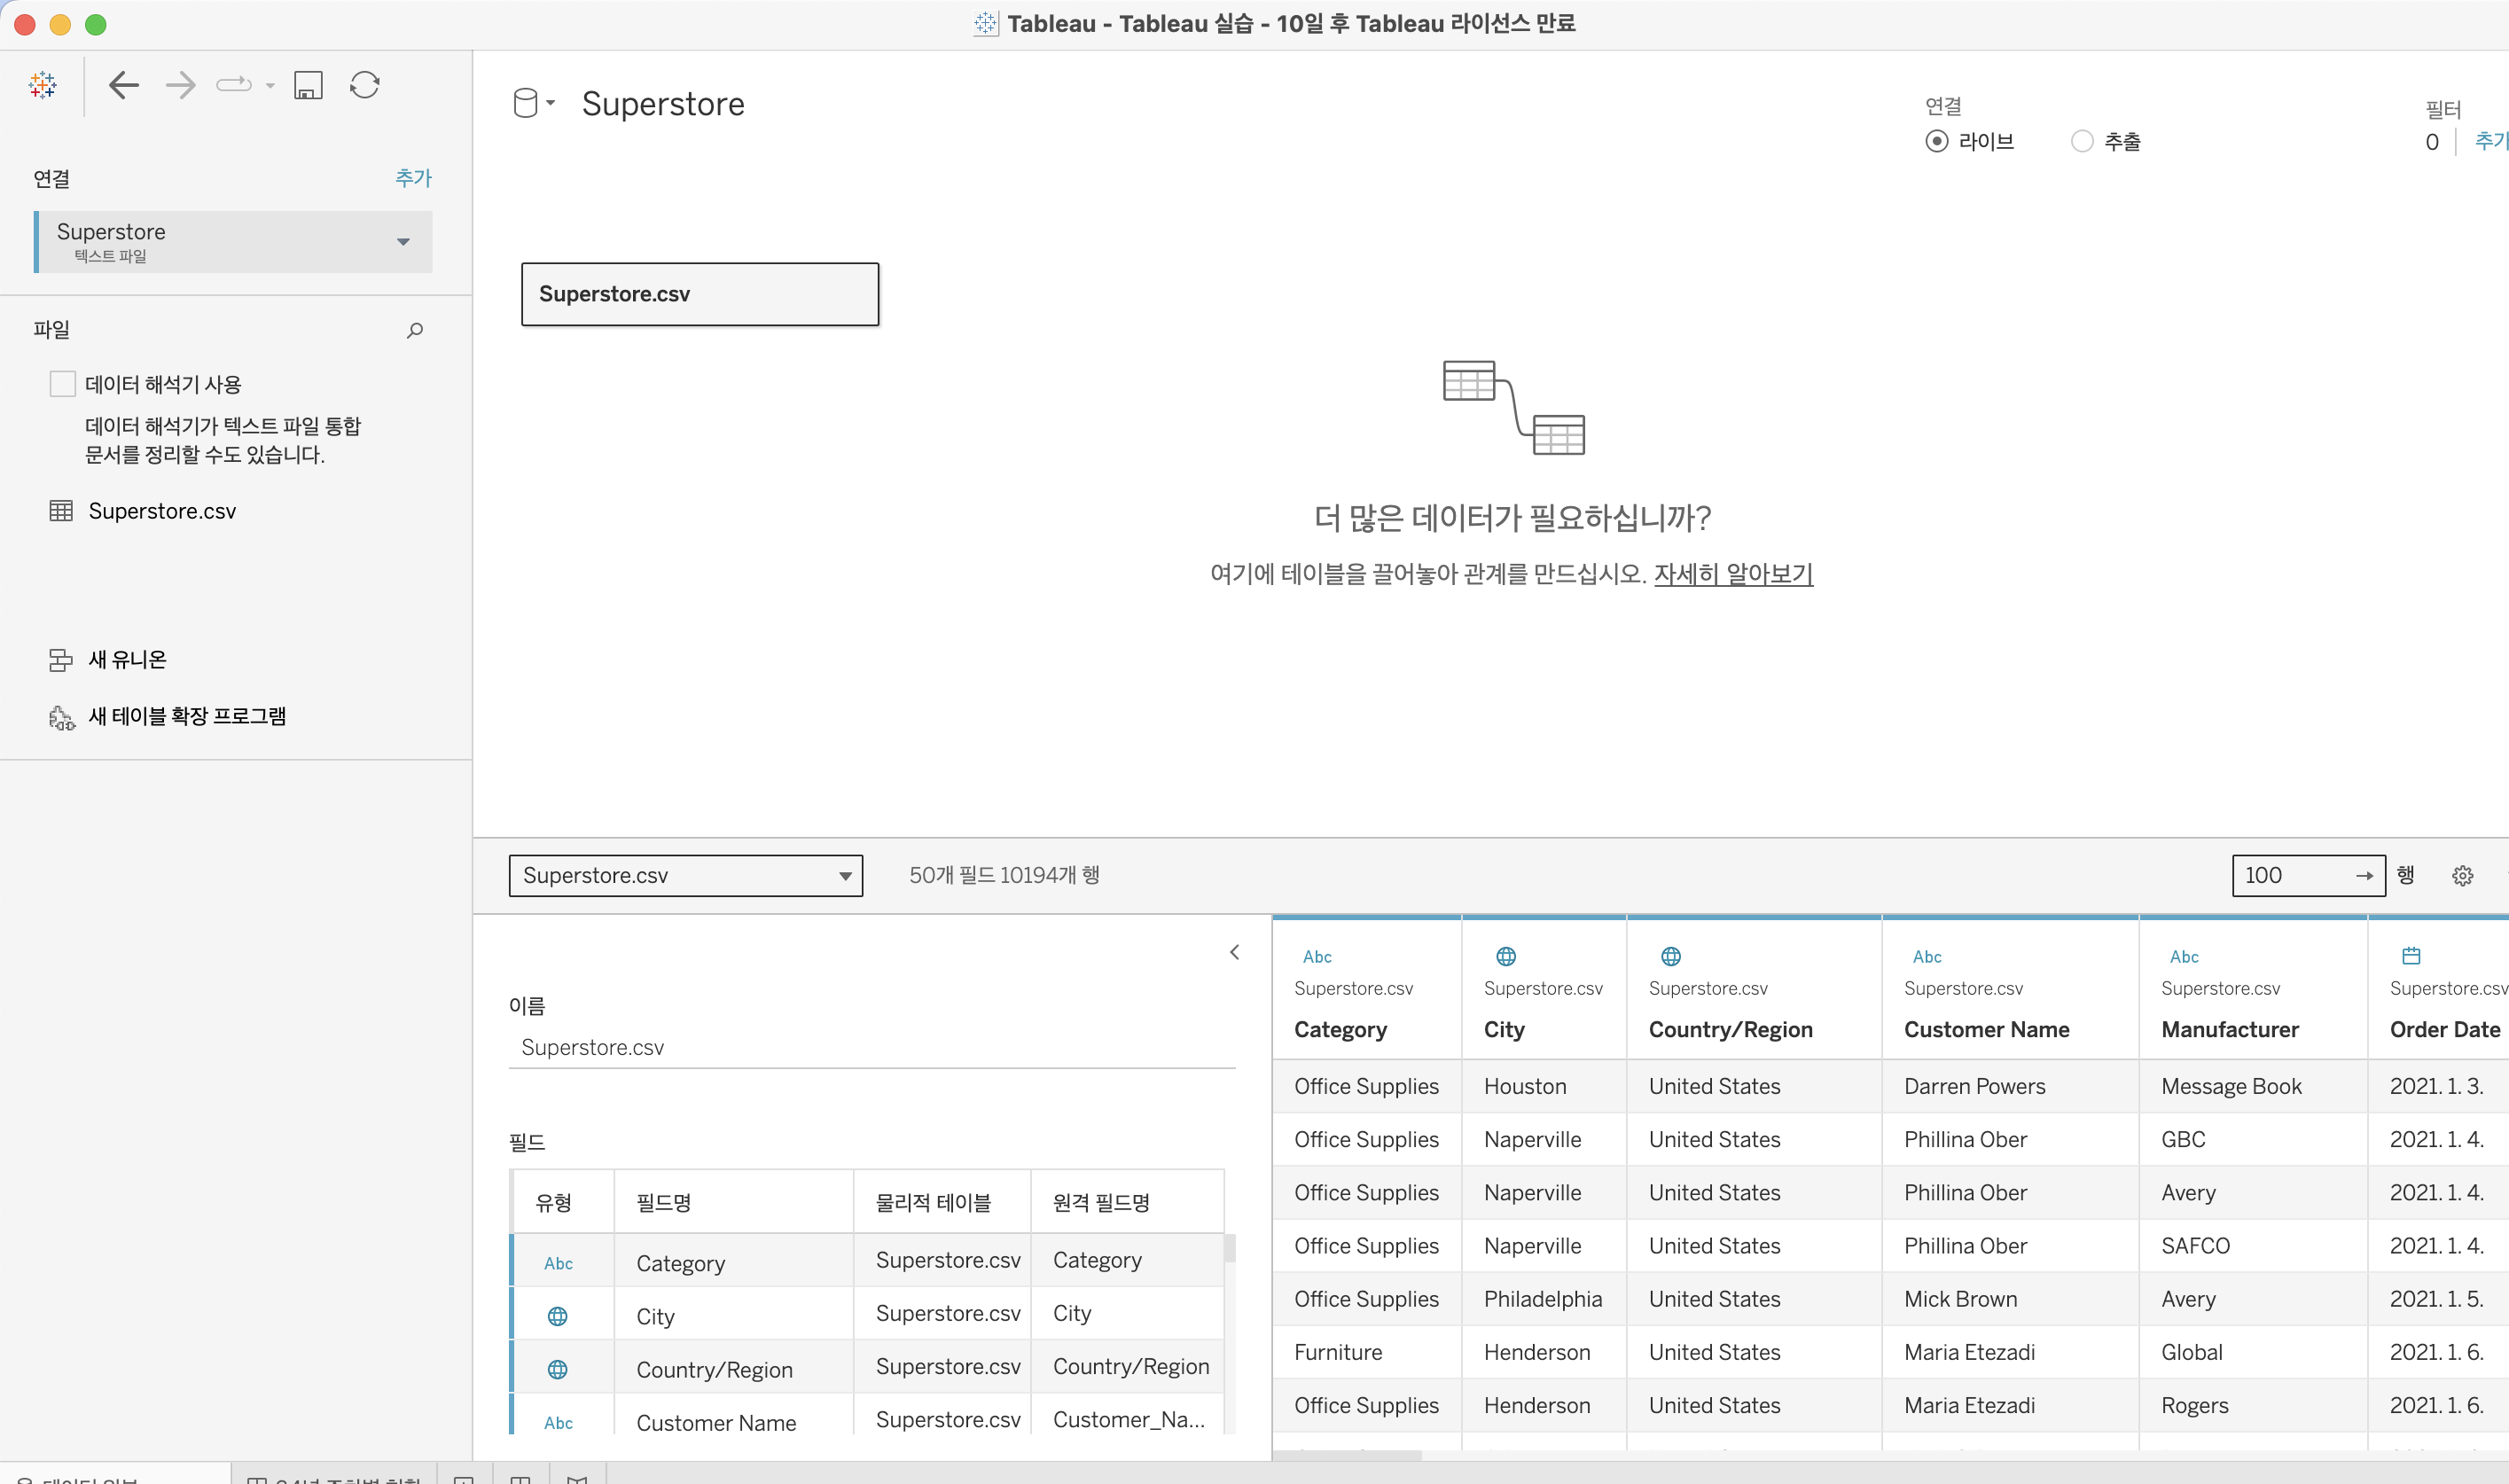Click the Category column header in data grid

[1340, 1030]
